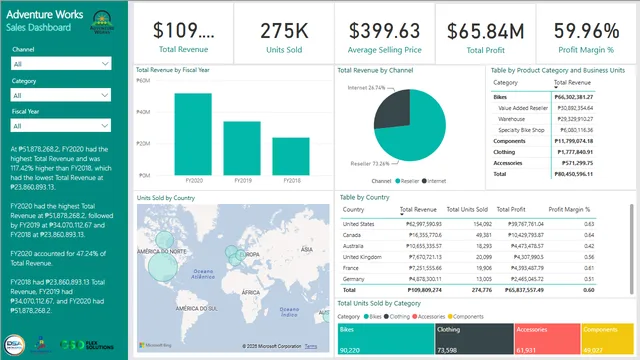This screenshot has height=360, width=640.
Task: Select the Internet slice of pie chart
Action: 394,109
